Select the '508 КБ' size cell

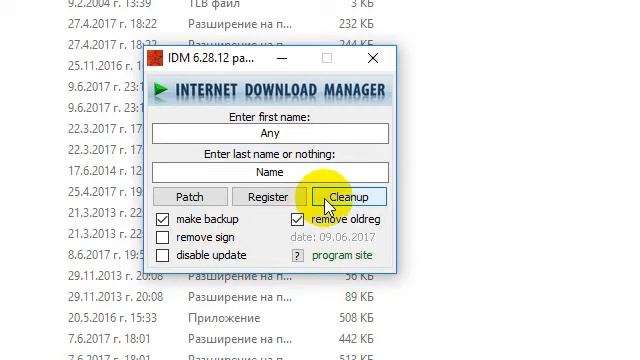pos(356,318)
